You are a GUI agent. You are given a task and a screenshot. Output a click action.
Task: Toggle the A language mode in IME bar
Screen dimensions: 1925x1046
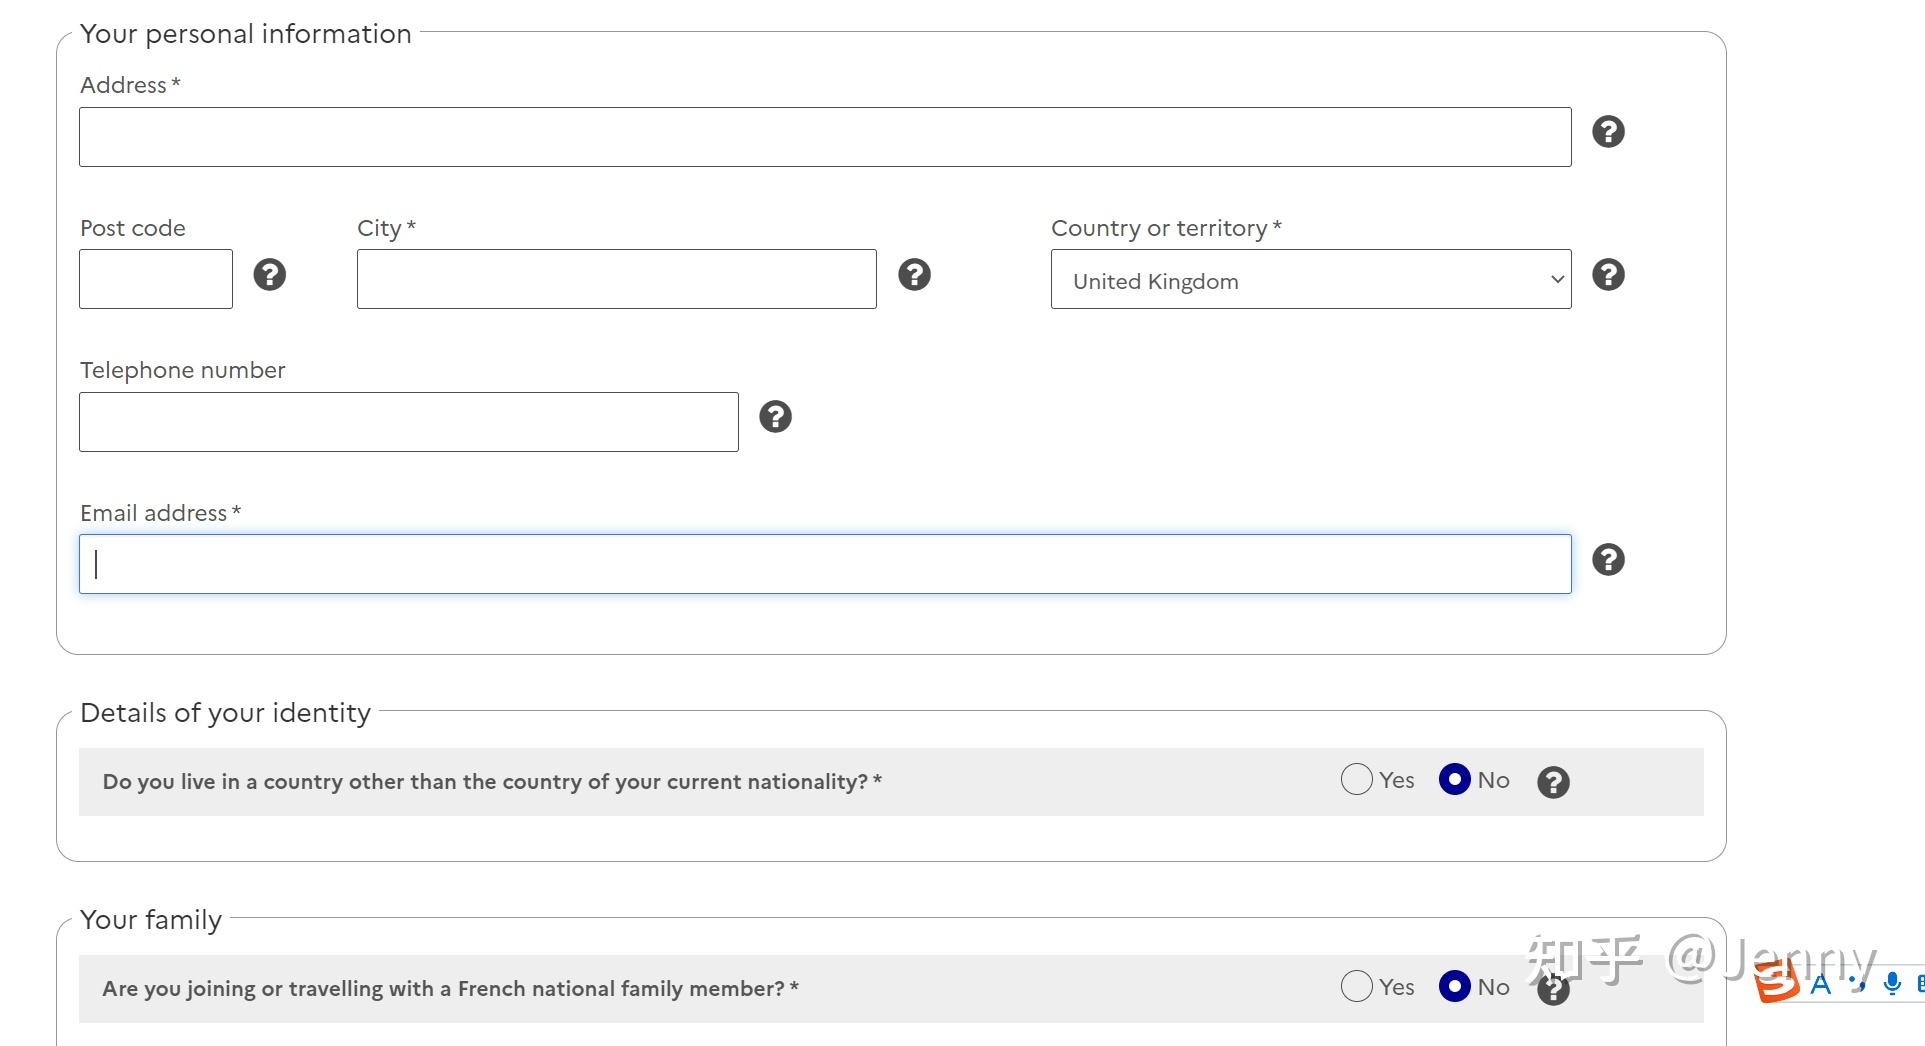(x=1821, y=985)
